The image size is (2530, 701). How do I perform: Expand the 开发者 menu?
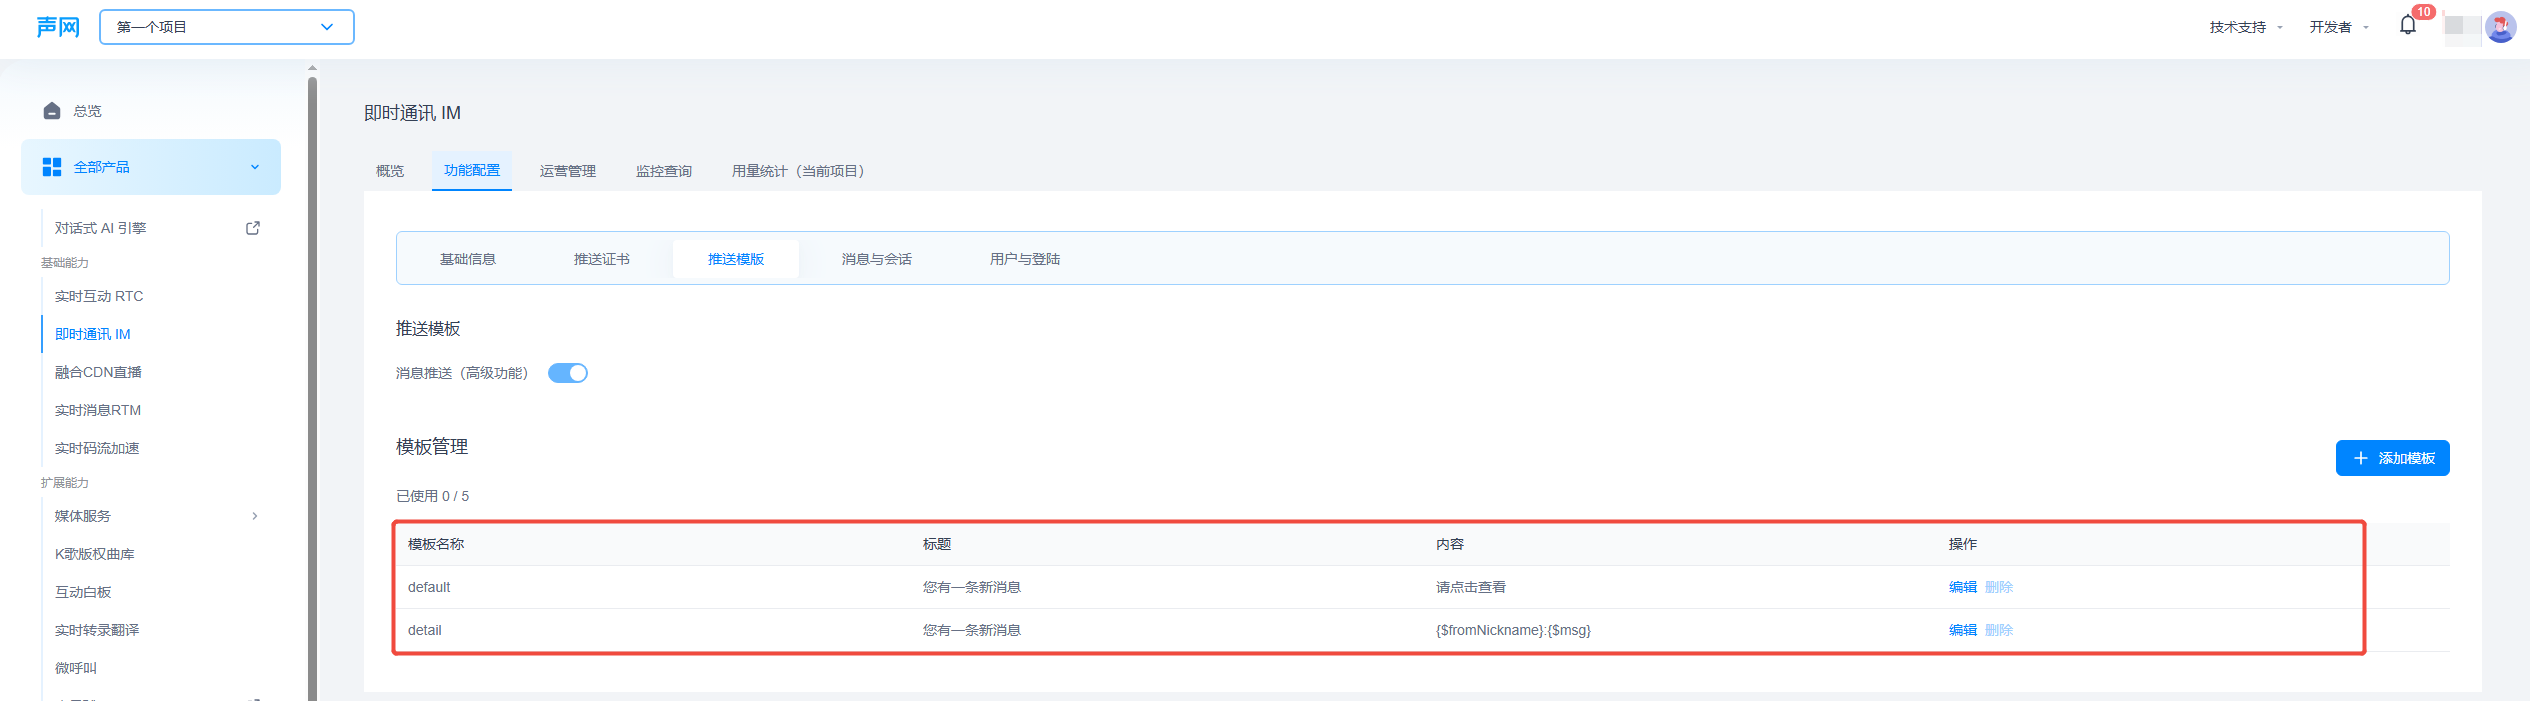(2338, 27)
